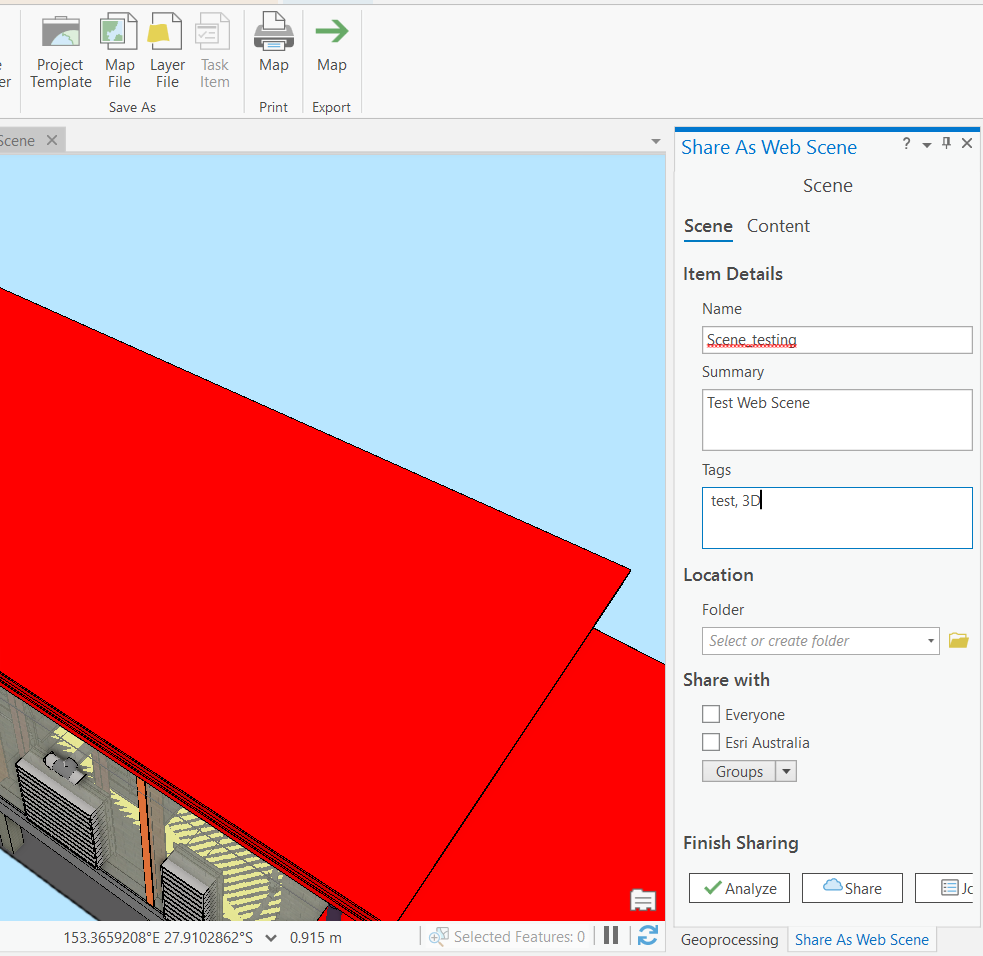Screen dimensions: 983x956
Task: Click the pause drawing icon in status bar
Action: click(x=611, y=935)
